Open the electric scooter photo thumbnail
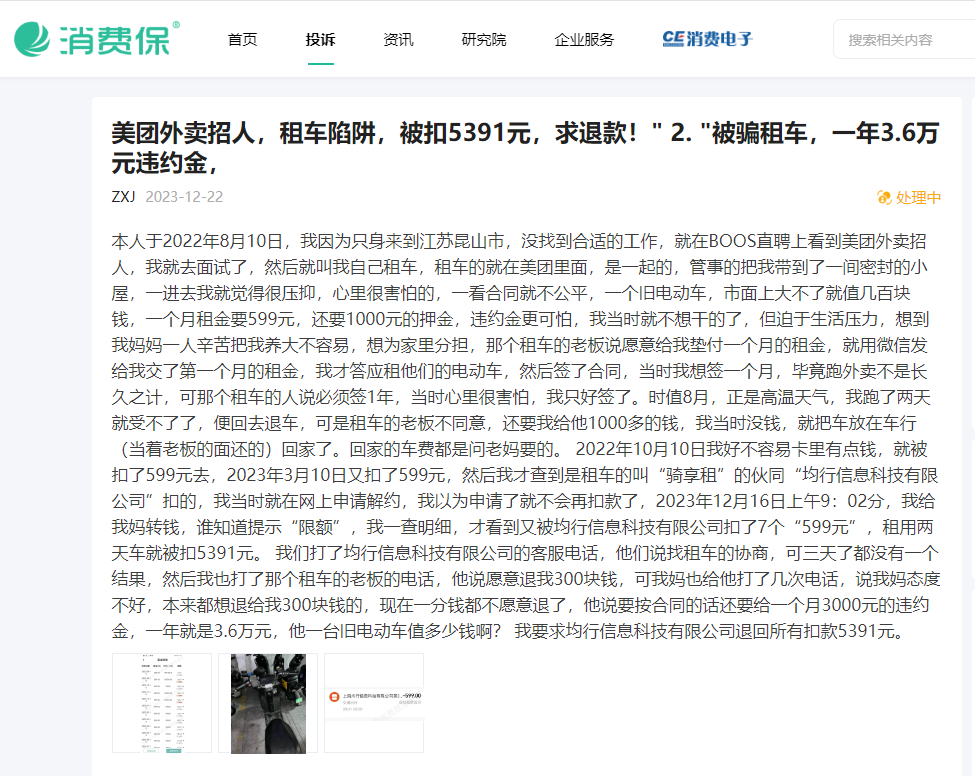This screenshot has width=975, height=776. coord(268,703)
